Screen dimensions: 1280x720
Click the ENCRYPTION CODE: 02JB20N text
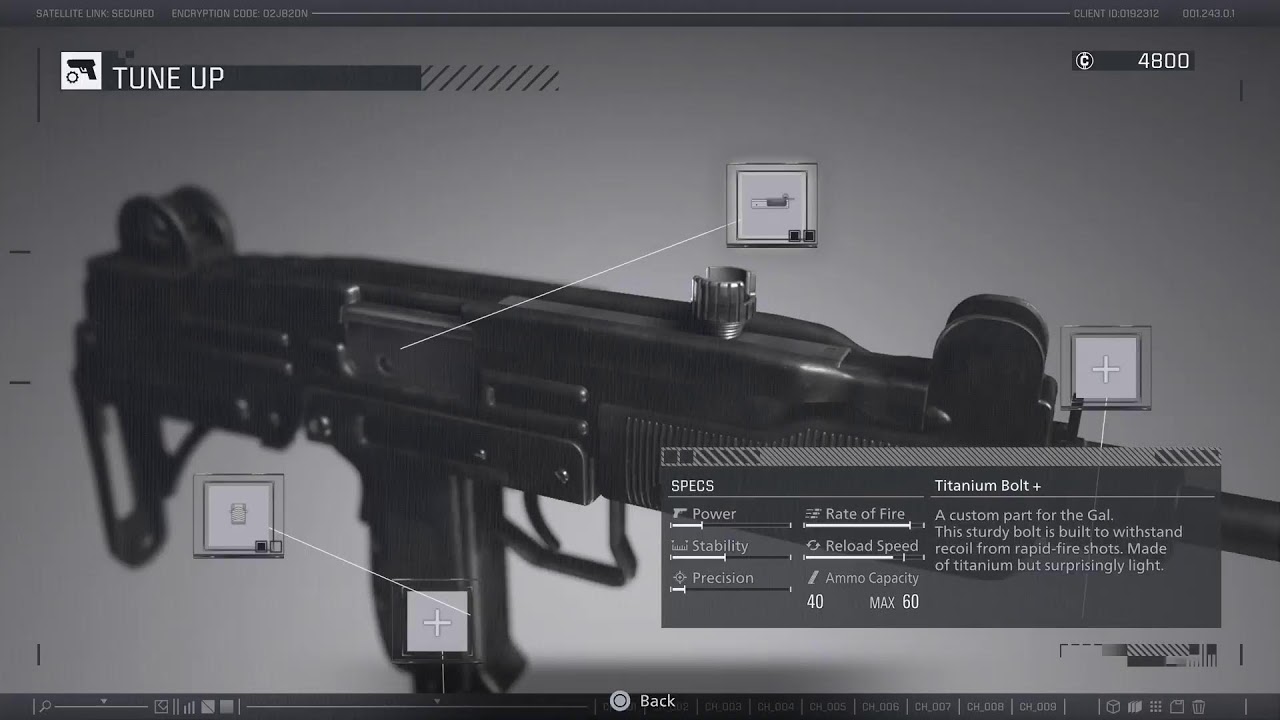point(240,14)
